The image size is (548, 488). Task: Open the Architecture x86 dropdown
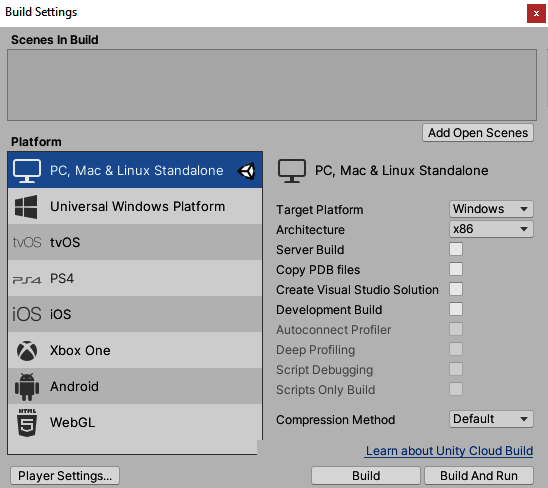[x=491, y=229]
